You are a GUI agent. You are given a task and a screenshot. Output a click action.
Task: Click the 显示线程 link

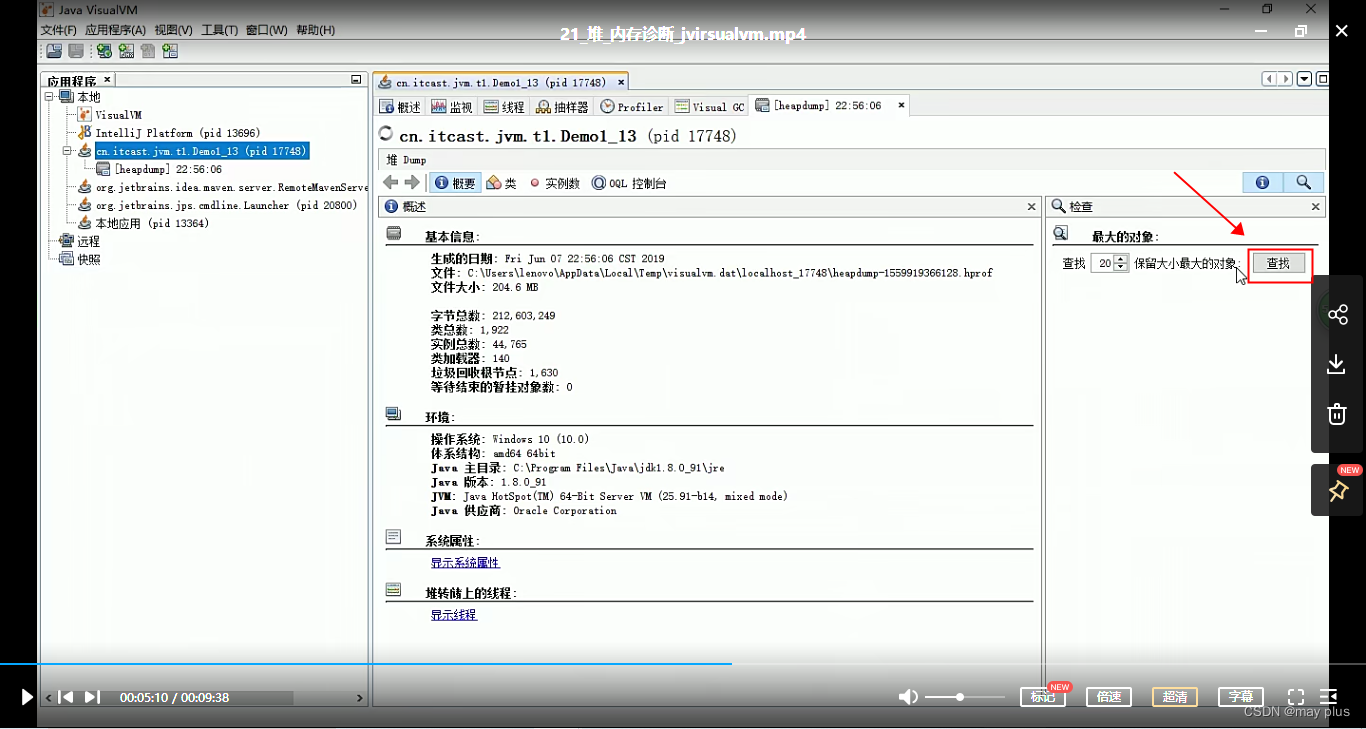(x=454, y=615)
